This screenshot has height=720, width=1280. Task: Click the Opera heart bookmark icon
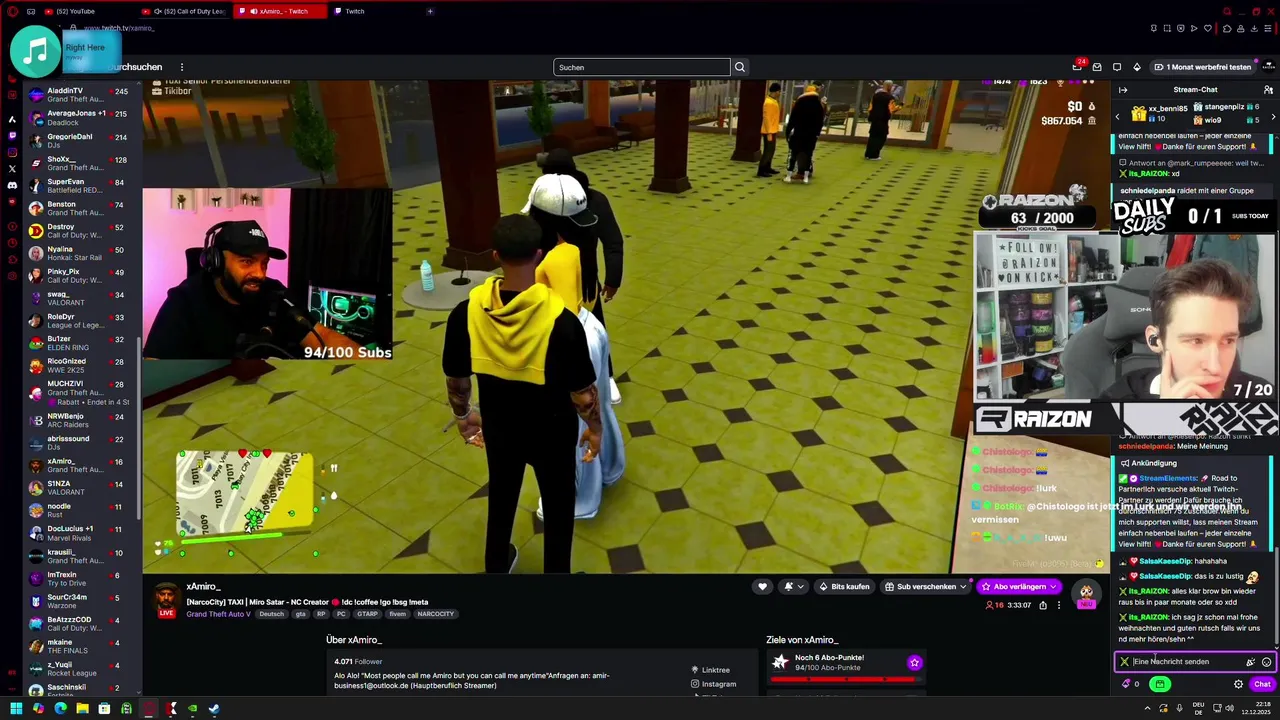[x=1207, y=28]
